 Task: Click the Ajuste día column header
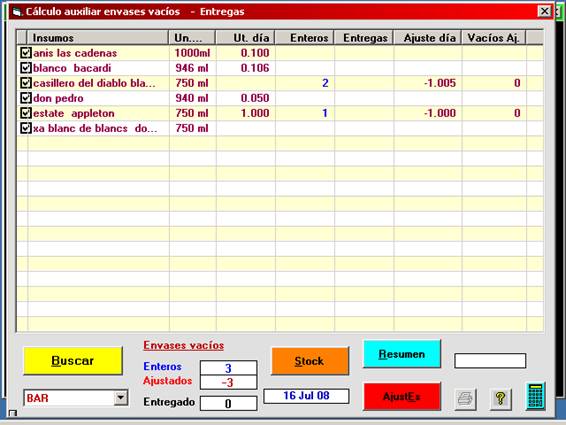pyautogui.click(x=427, y=38)
